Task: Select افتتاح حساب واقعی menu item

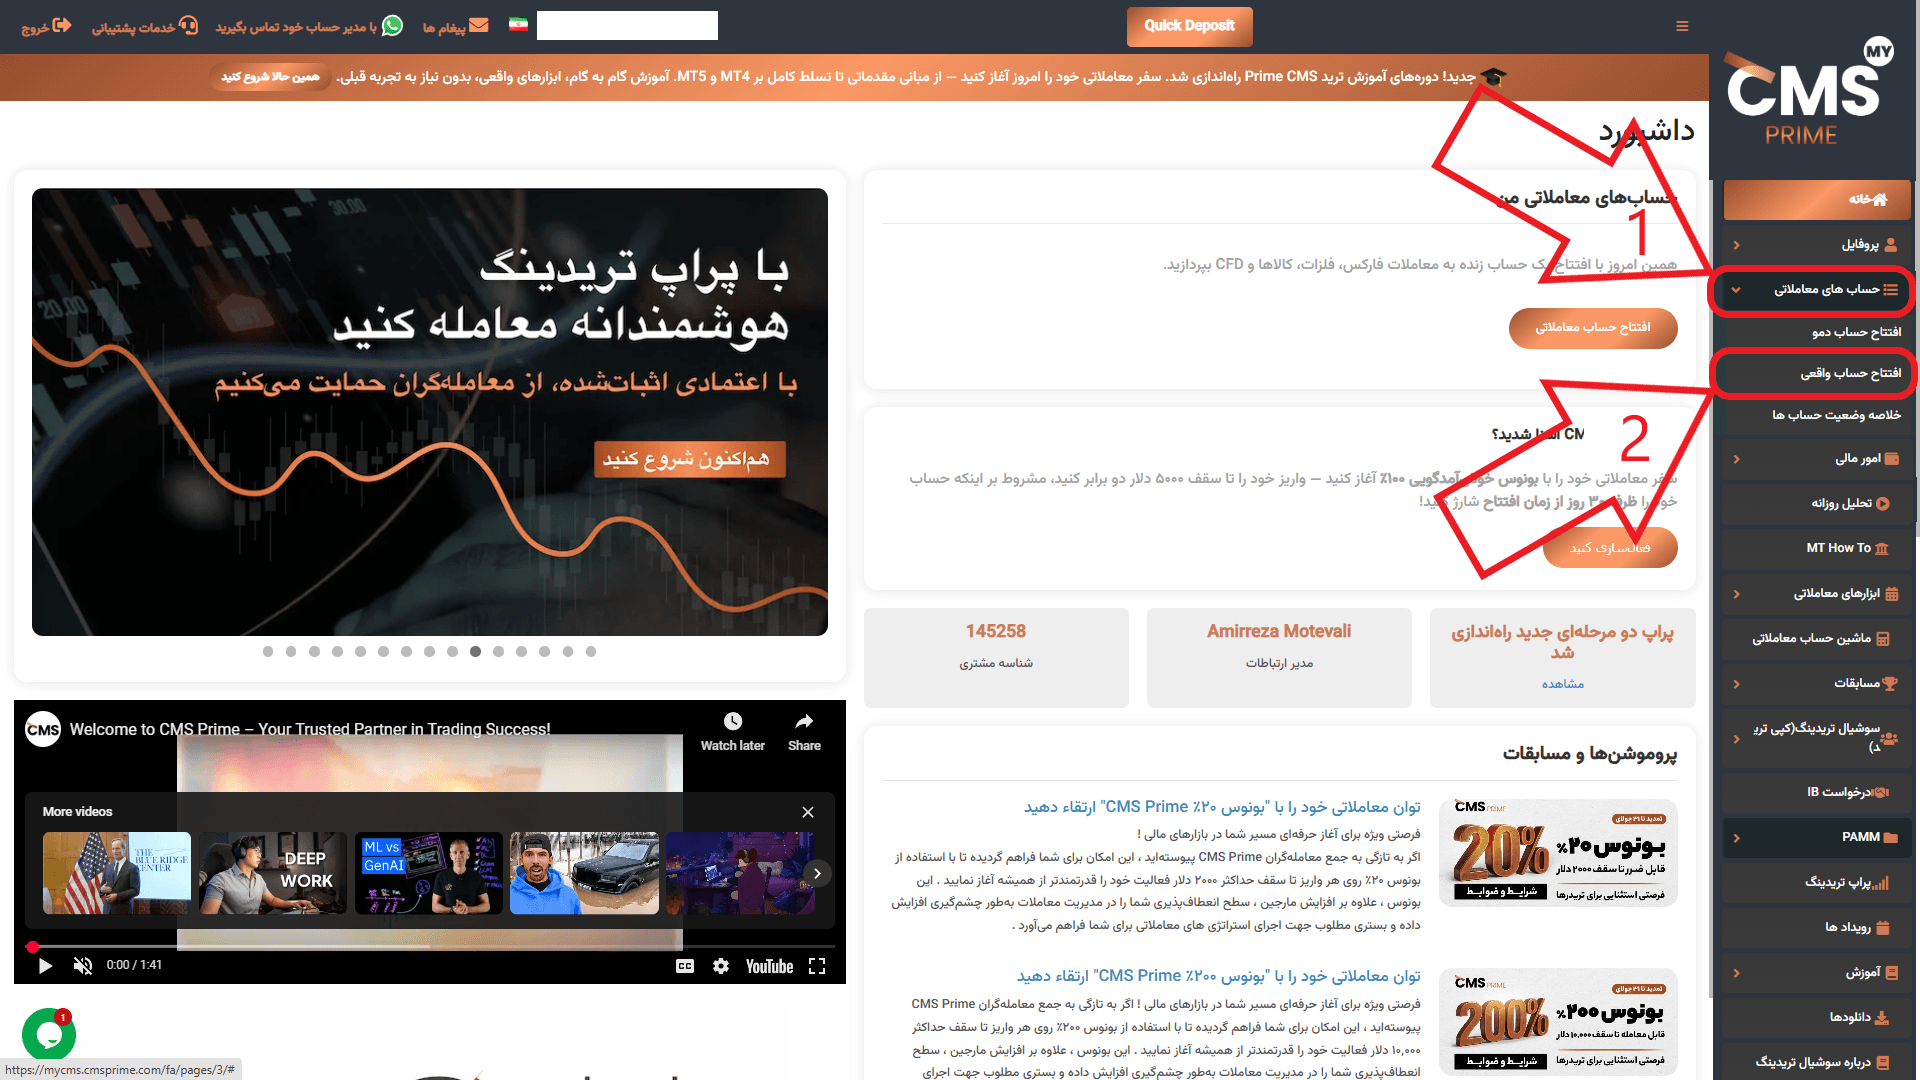Action: coord(1851,373)
